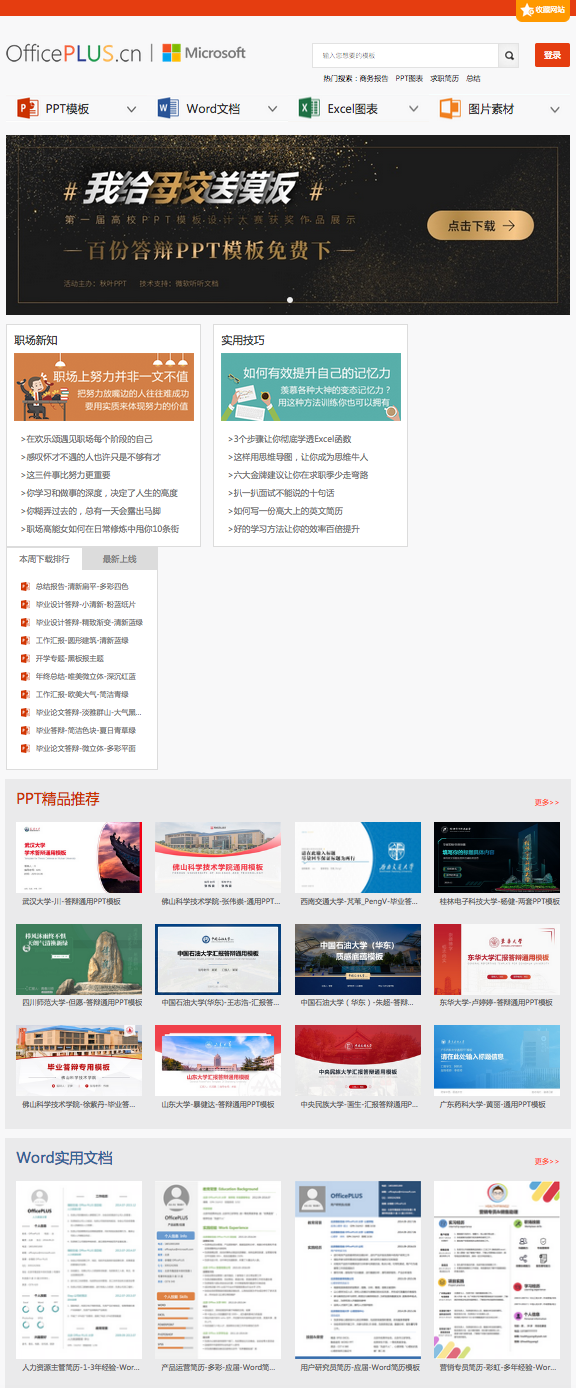Click PPT icon beside 工作汇报-圆形建筑-清新蓝绿
Viewport: 576px width, 1388px height.
pyautogui.click(x=26, y=641)
